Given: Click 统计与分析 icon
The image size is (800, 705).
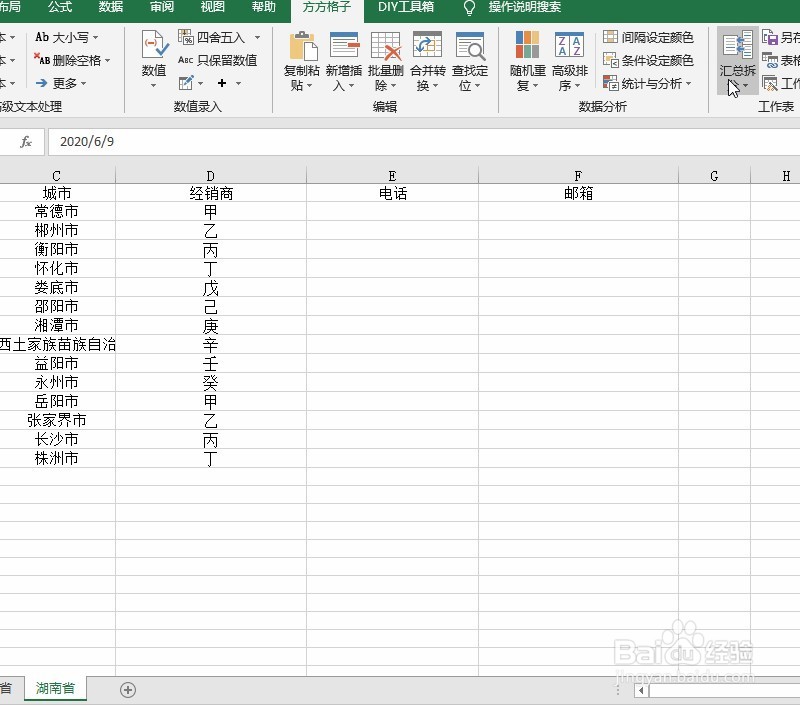Looking at the screenshot, I should pyautogui.click(x=610, y=83).
